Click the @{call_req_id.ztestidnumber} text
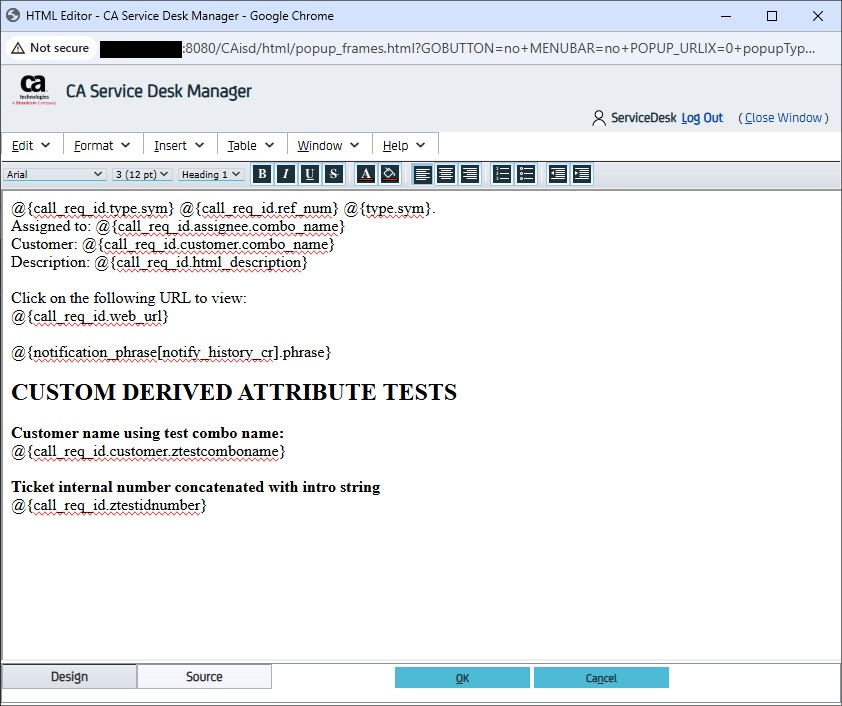This screenshot has width=842, height=706. click(109, 505)
